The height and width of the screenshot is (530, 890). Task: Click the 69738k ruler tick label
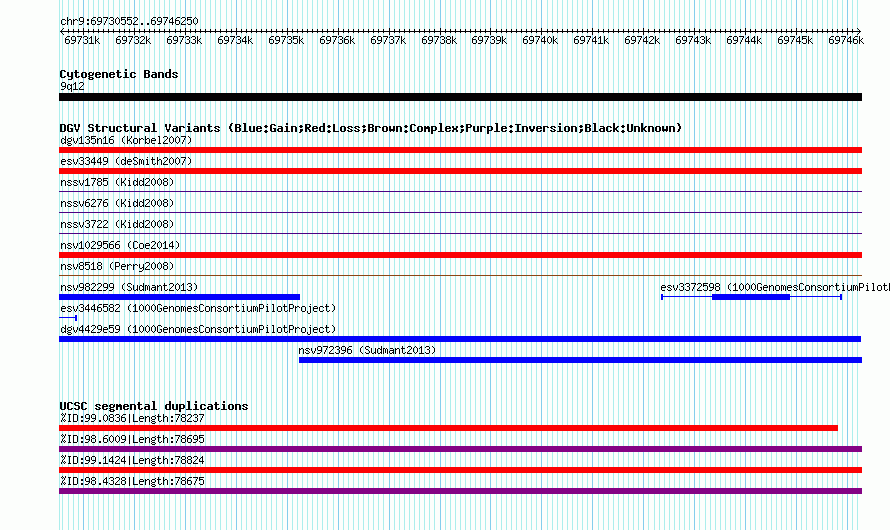(x=439, y=40)
